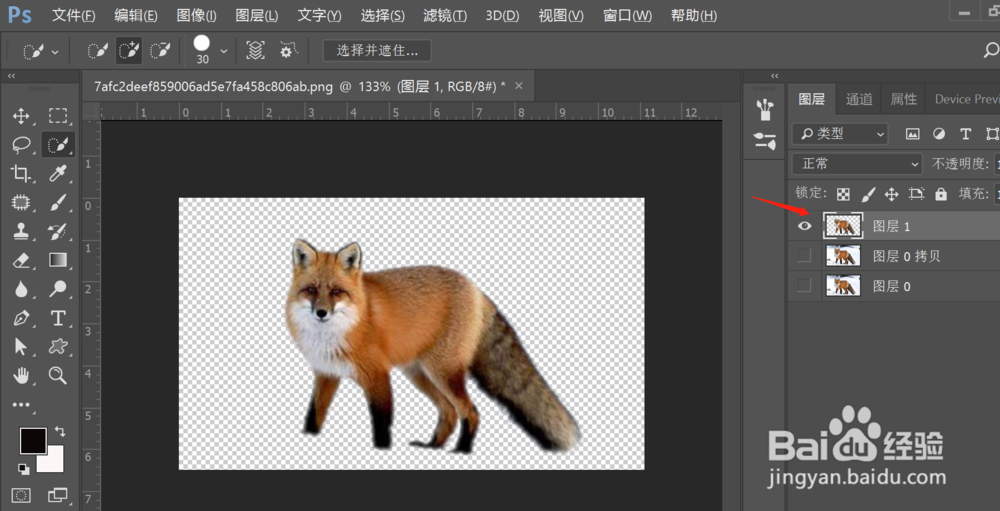Click the lock all icon
This screenshot has width=1000, height=511.
point(941,194)
